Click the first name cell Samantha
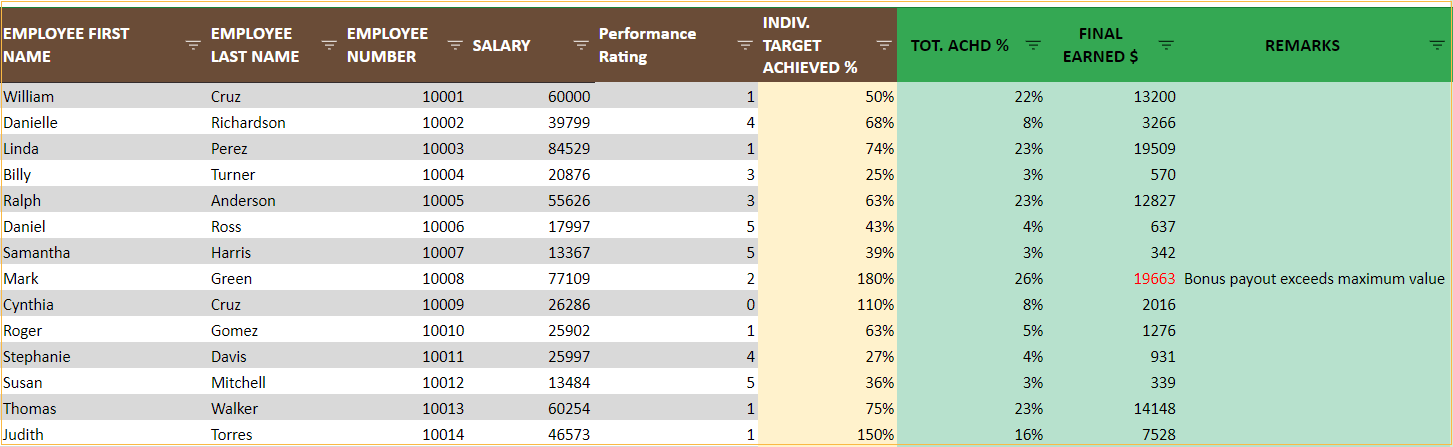Viewport: 1453px width, 447px height. [104, 253]
